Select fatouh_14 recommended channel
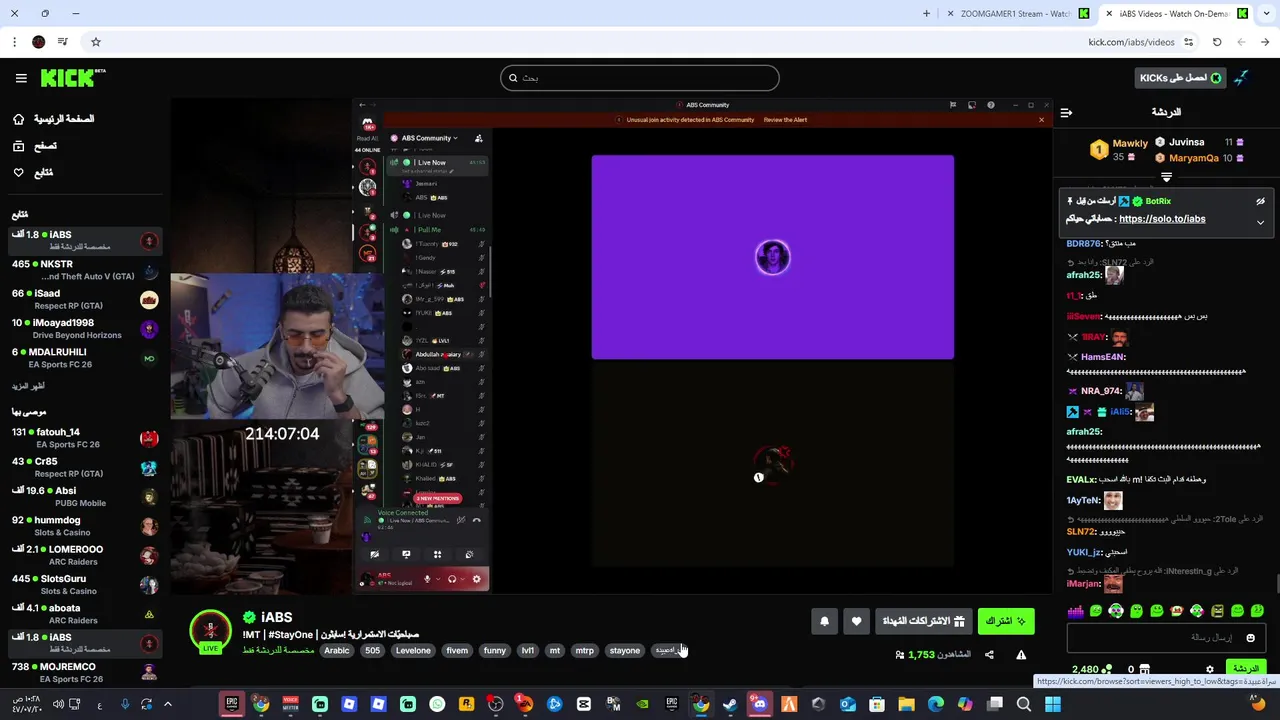This screenshot has height=720, width=1280. [x=85, y=438]
